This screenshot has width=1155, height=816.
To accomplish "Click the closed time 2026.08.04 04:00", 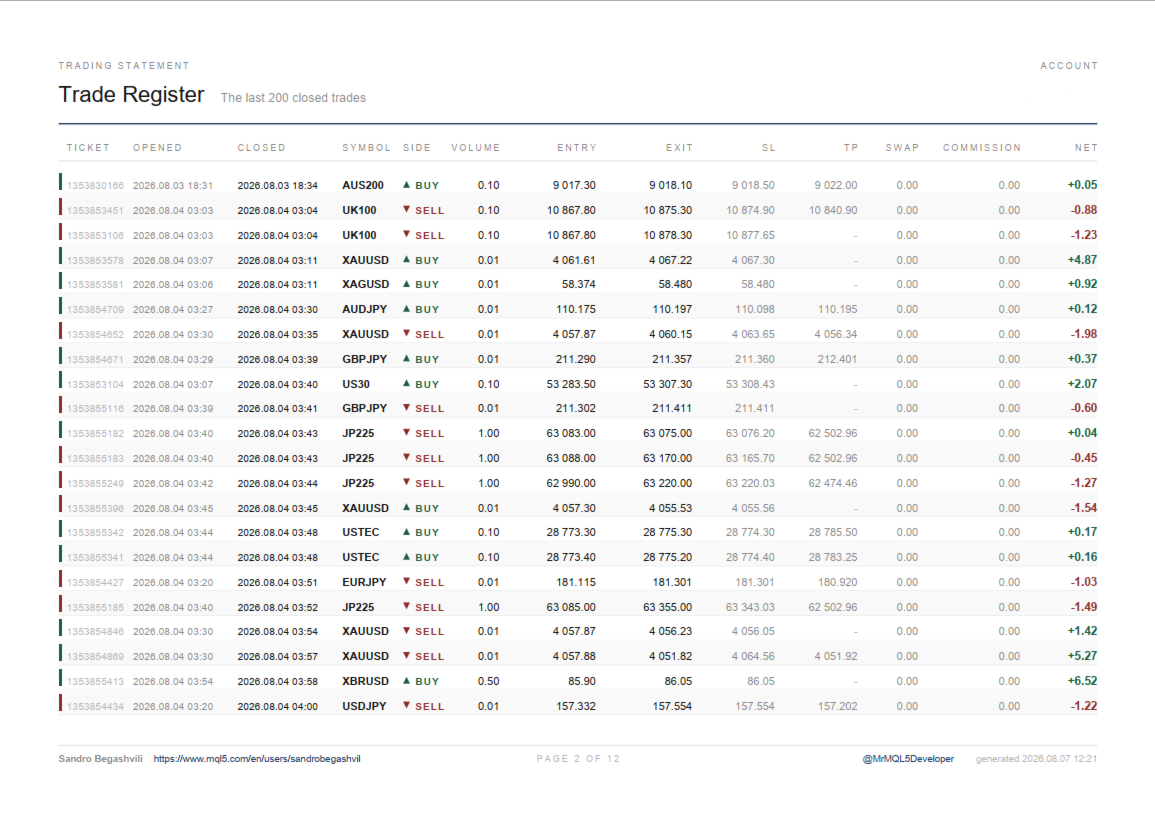I will pos(278,706).
